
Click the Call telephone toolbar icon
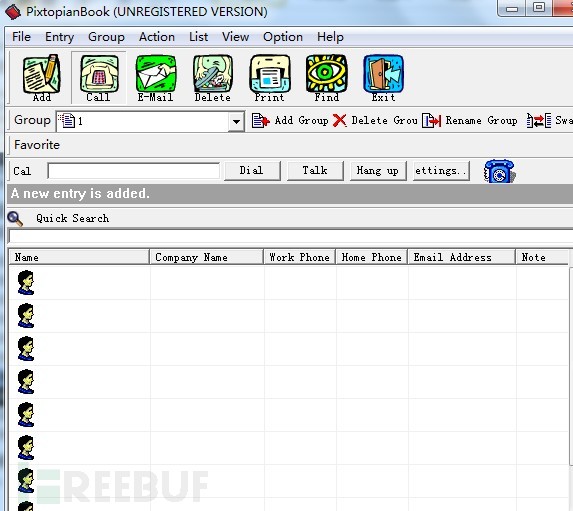(99, 77)
